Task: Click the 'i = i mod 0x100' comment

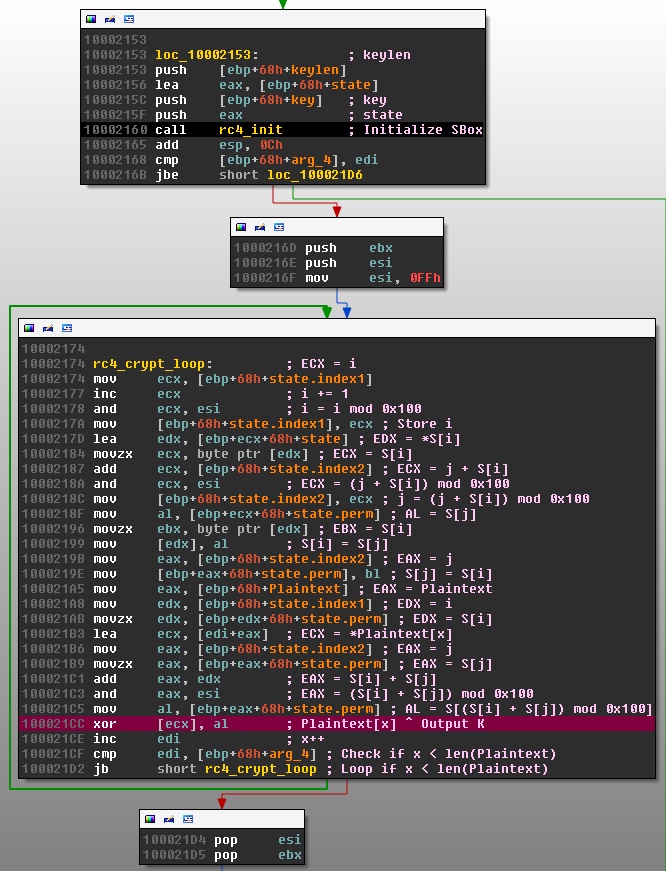Action: pyautogui.click(x=361, y=409)
